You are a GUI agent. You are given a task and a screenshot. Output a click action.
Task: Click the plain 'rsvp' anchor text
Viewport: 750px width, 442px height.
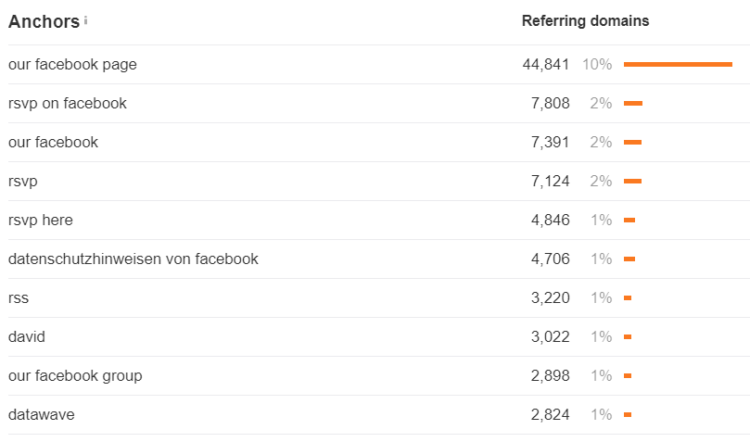tap(22, 182)
